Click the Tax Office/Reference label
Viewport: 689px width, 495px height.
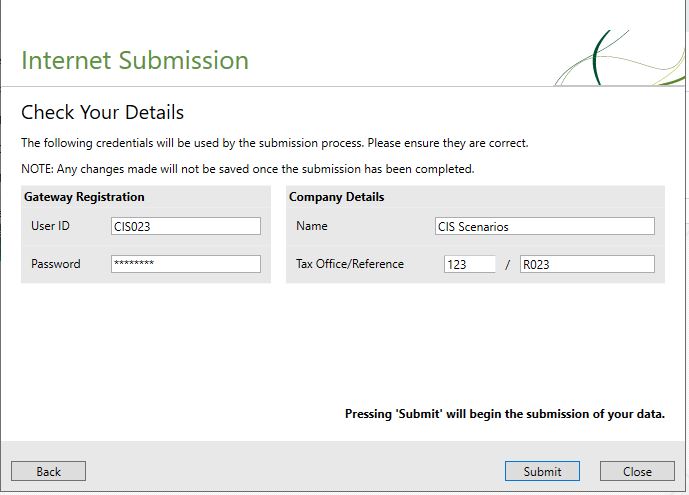[x=350, y=264]
